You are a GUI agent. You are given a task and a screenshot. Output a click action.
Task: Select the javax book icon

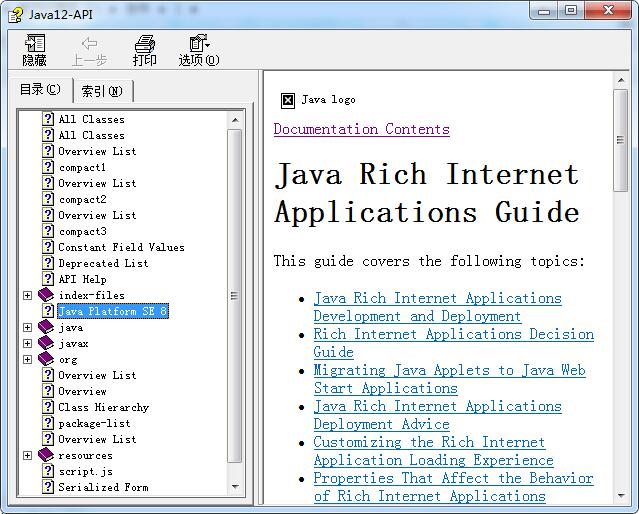46,343
